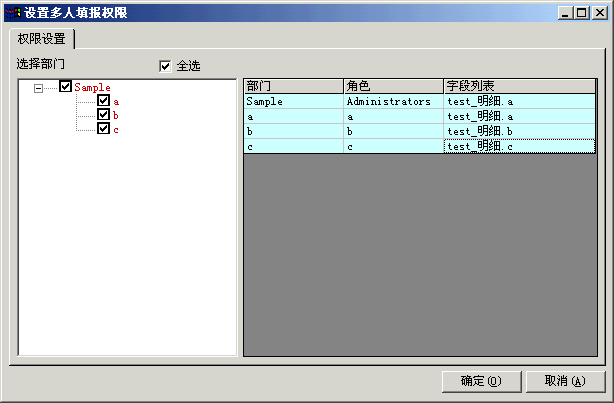The height and width of the screenshot is (403, 614).
Task: Select department cell c in the table
Action: (294, 146)
